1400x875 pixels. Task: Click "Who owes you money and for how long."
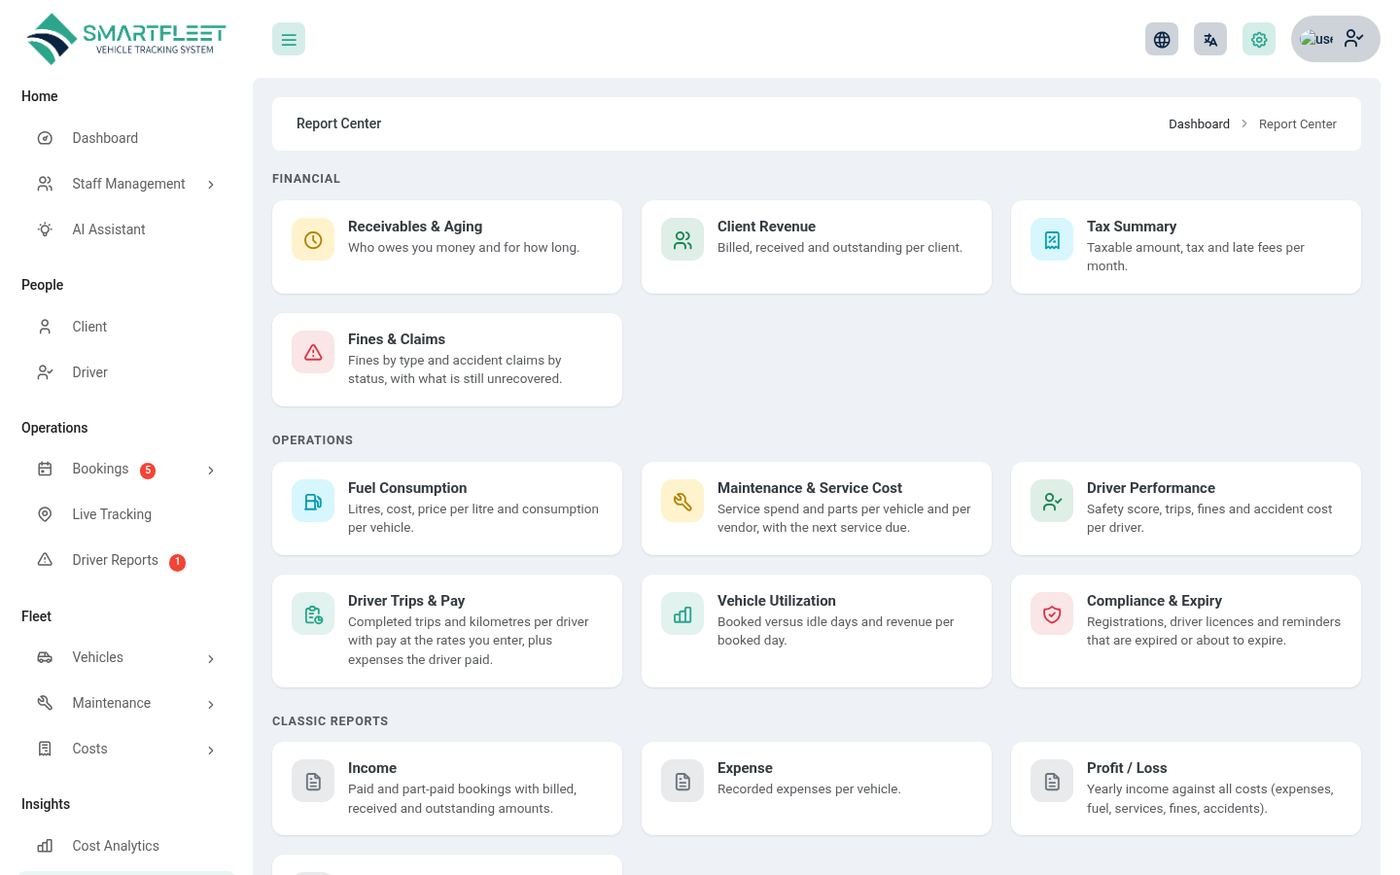pyautogui.click(x=464, y=248)
